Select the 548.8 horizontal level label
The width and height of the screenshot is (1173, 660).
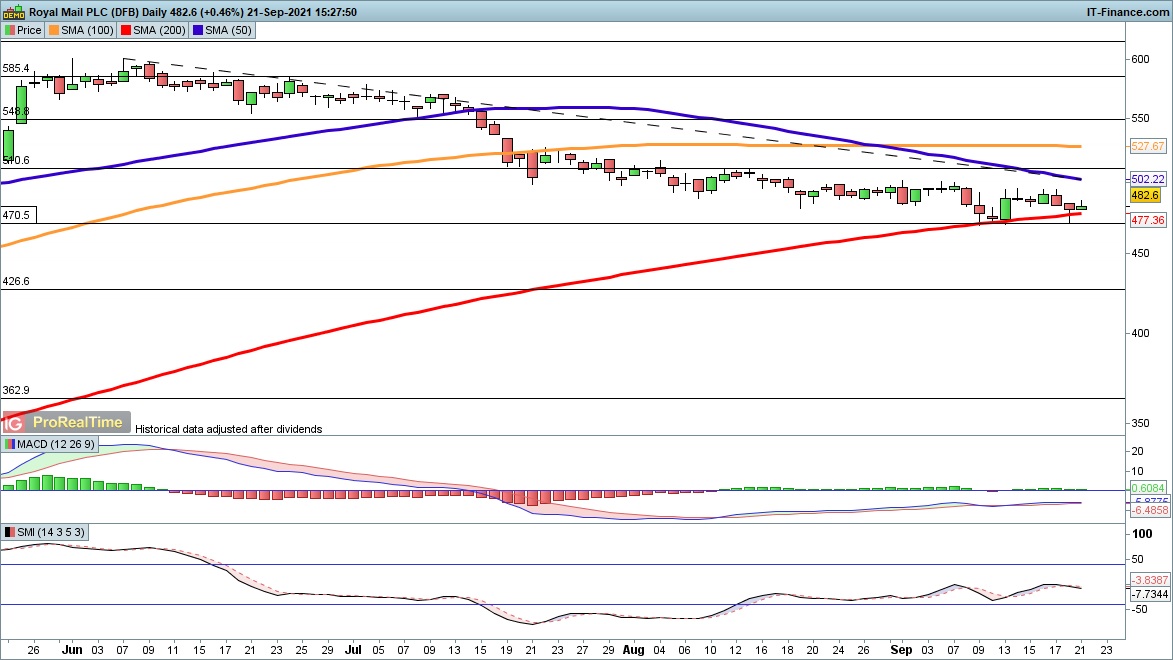[x=16, y=111]
